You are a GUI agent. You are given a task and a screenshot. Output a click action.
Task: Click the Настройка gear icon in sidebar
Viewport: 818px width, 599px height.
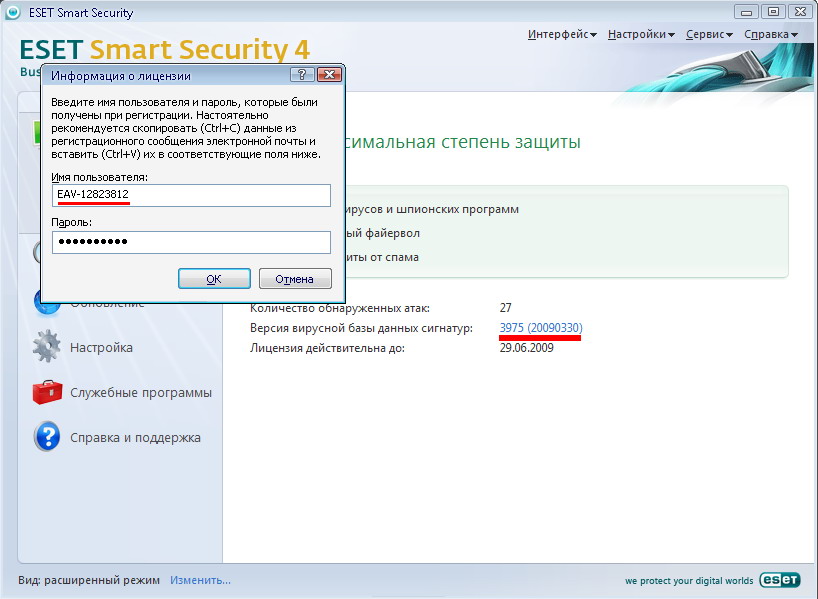click(x=47, y=348)
